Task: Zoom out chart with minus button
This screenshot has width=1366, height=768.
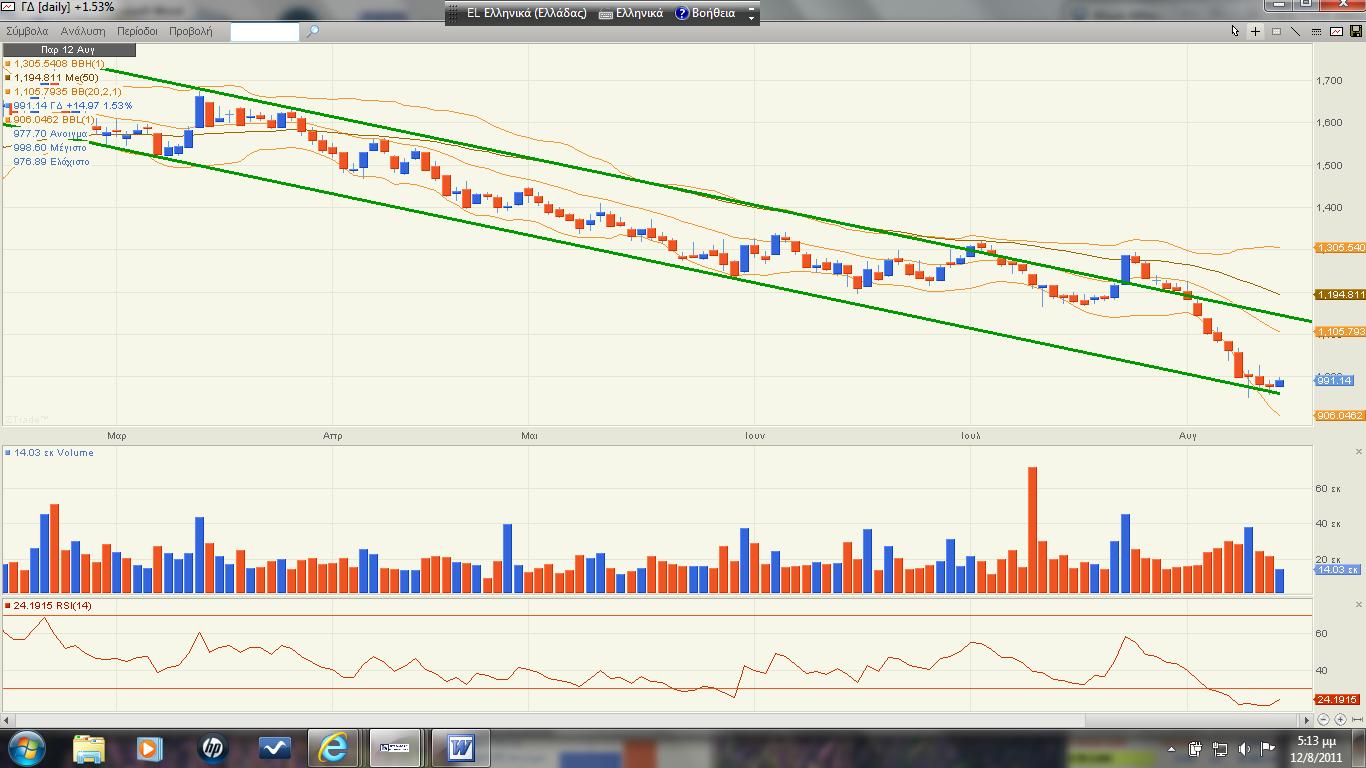Action: 1324,720
